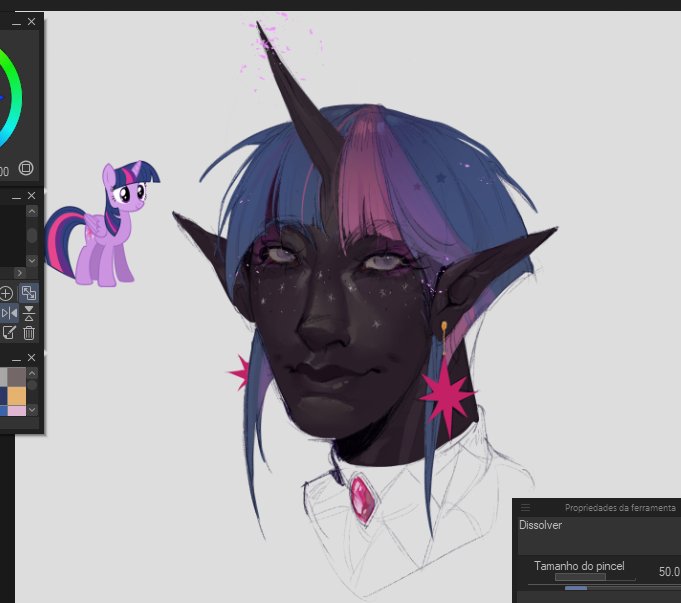Select the navy blue color swatch

tap(3, 396)
